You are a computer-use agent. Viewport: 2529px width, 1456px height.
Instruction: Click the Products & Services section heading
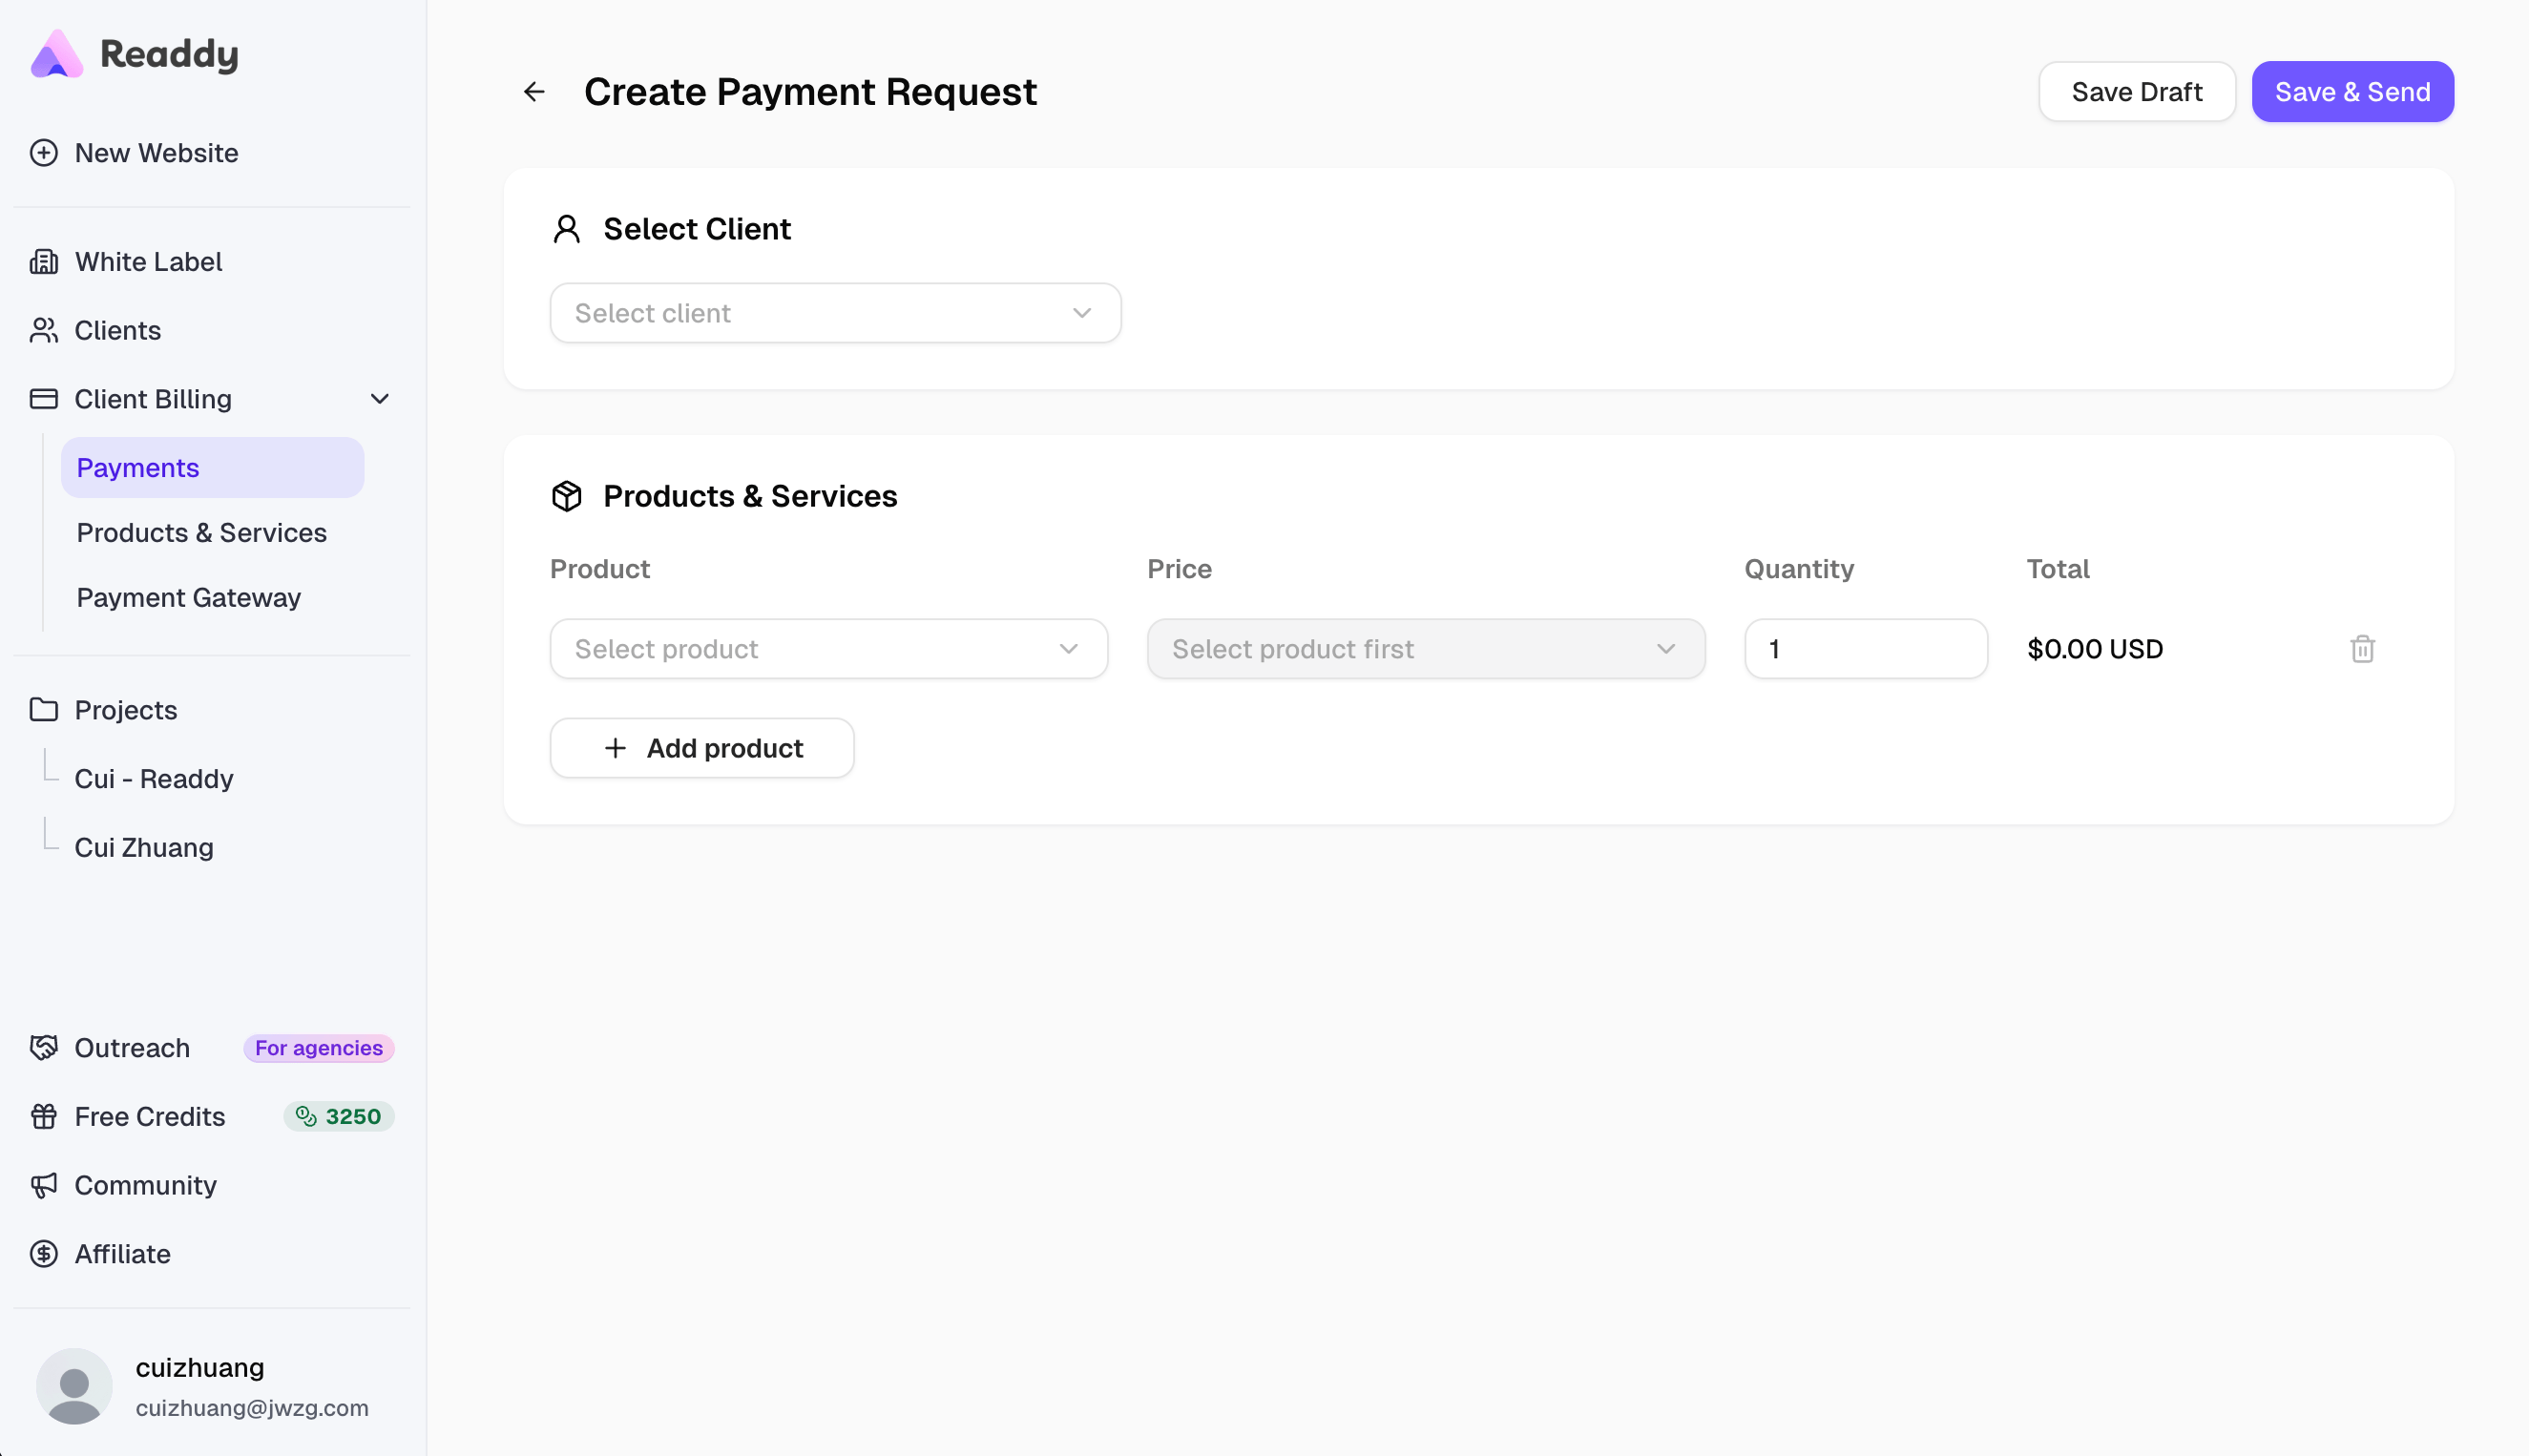[750, 496]
